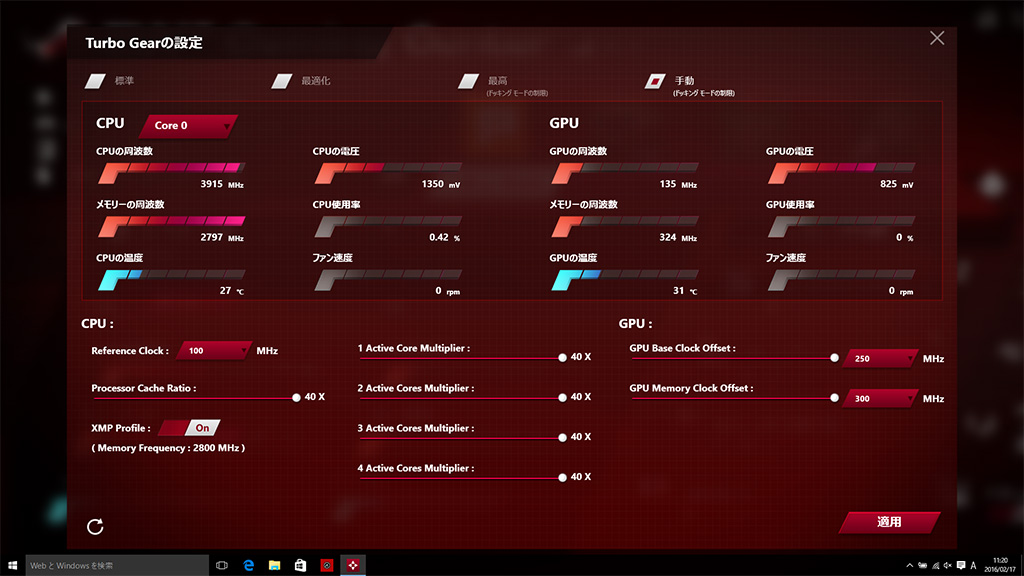Click the active ROG app taskbar icon
This screenshot has height=576, width=1024.
click(353, 566)
